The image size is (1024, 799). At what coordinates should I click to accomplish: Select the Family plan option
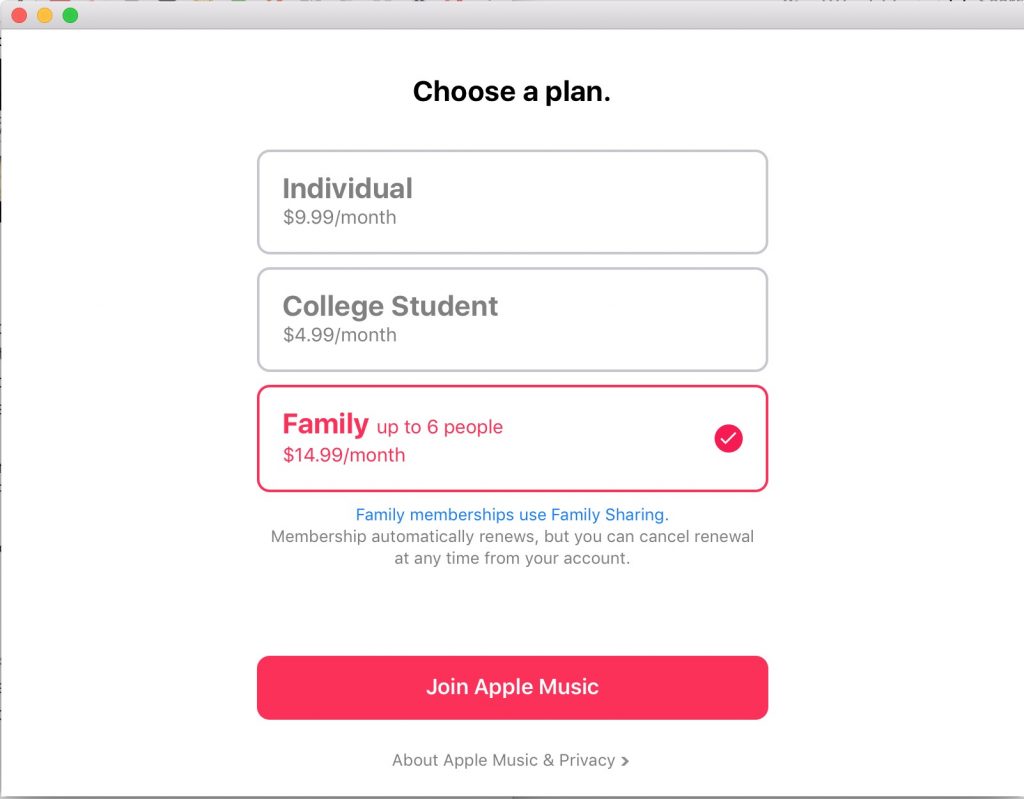pos(512,438)
